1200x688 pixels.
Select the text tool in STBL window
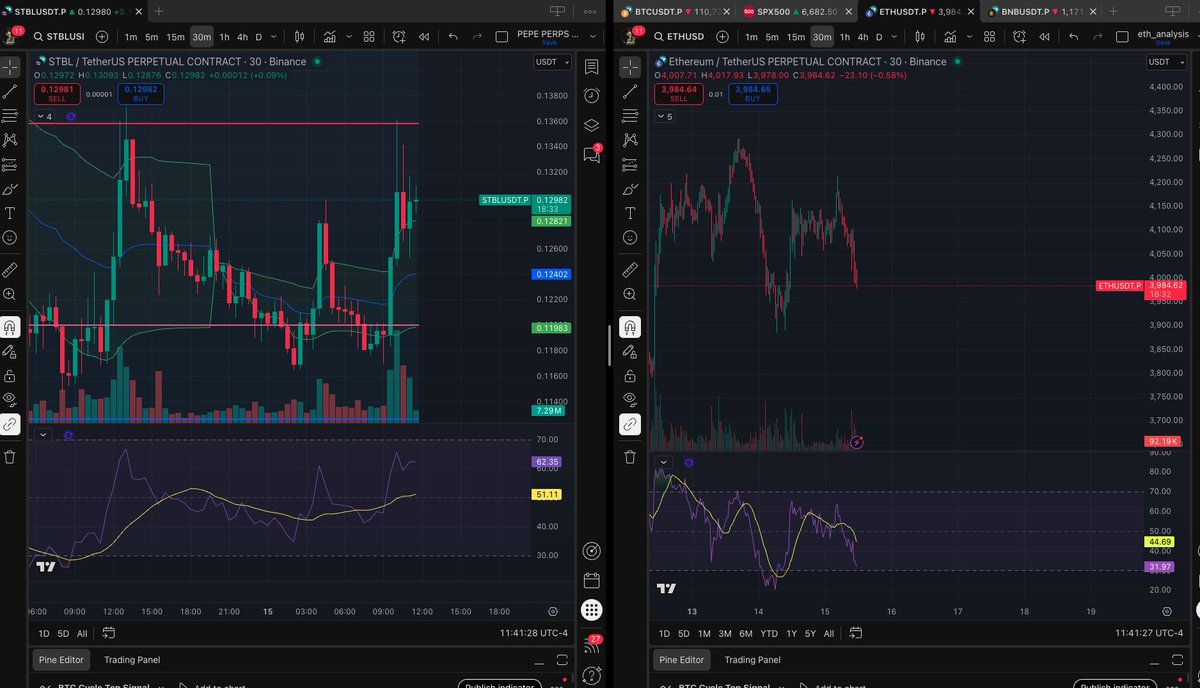click(10, 213)
